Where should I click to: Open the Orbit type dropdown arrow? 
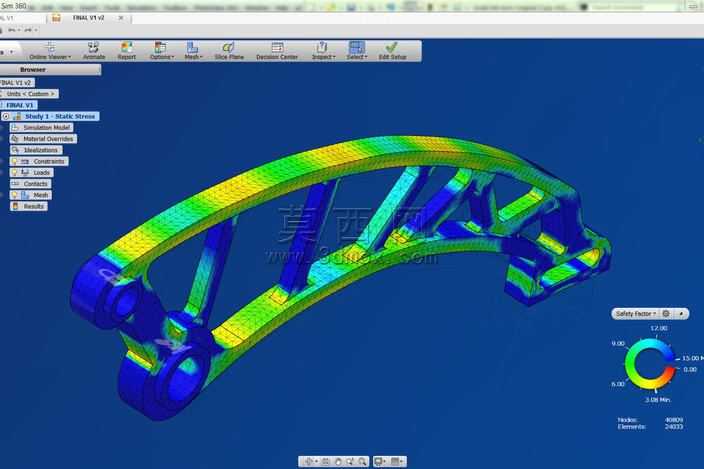(316, 461)
